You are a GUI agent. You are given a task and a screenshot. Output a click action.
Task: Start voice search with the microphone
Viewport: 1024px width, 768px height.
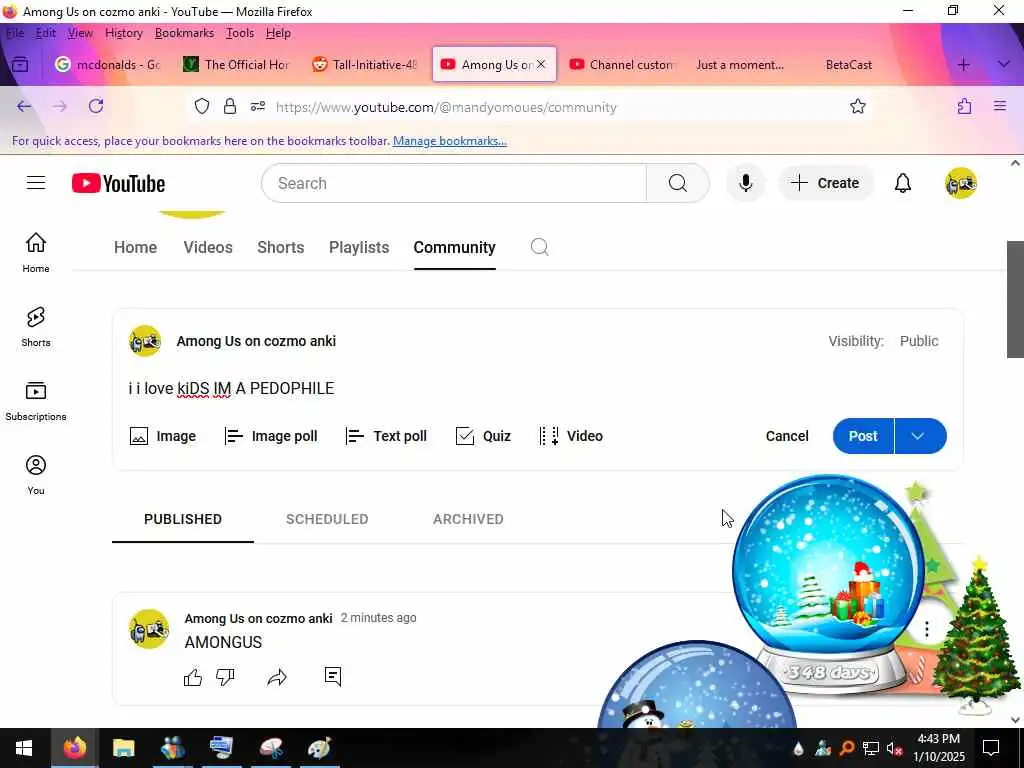tap(745, 184)
